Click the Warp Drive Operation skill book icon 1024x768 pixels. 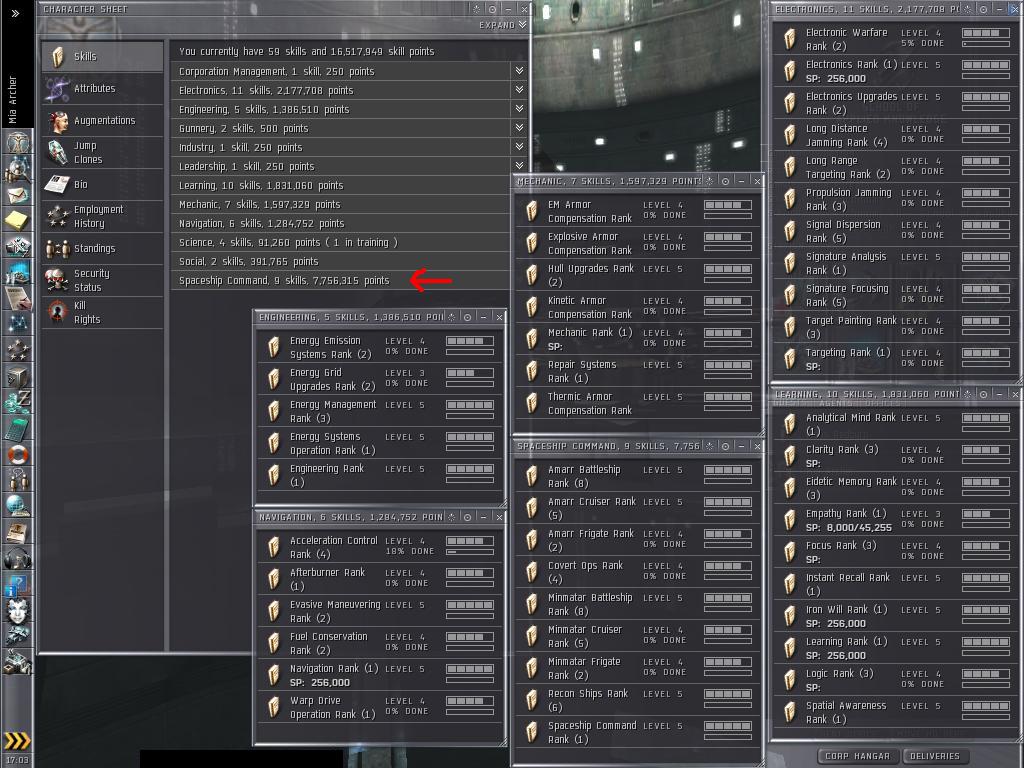274,707
